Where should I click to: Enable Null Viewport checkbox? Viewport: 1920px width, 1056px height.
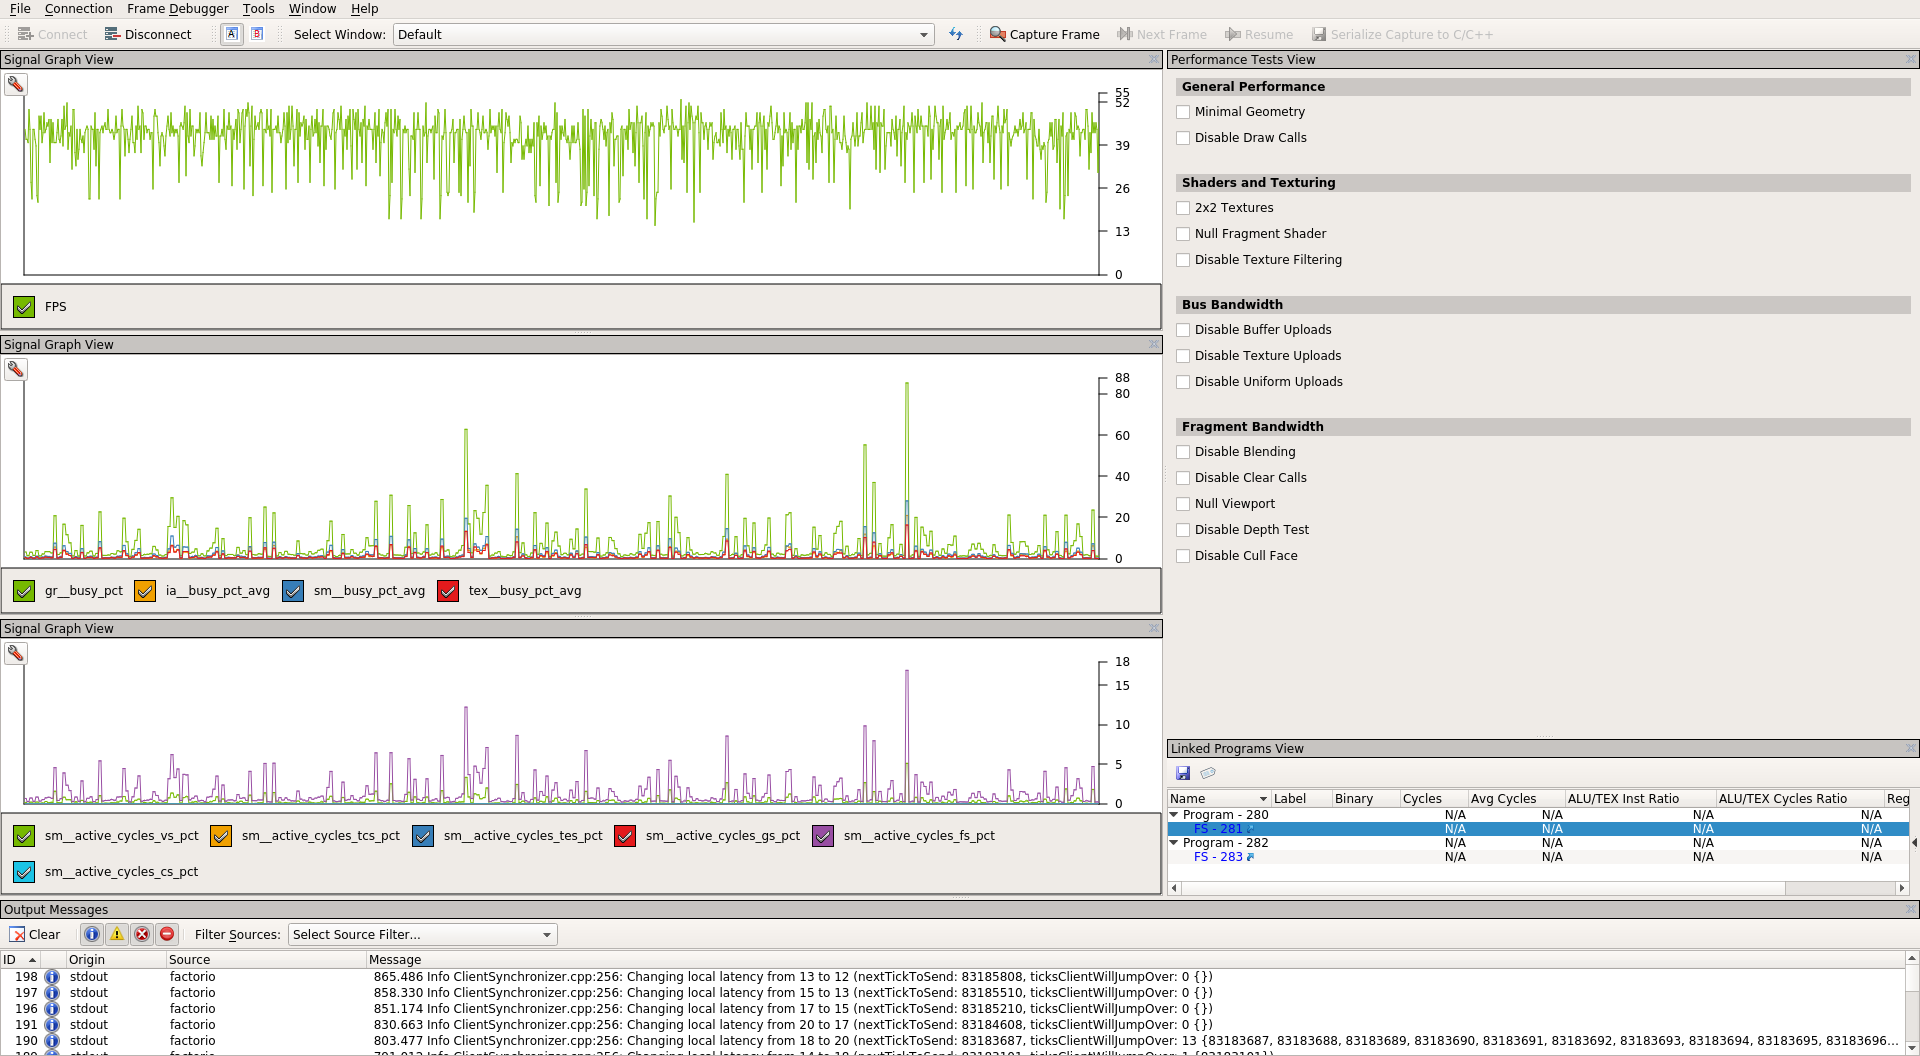point(1183,504)
